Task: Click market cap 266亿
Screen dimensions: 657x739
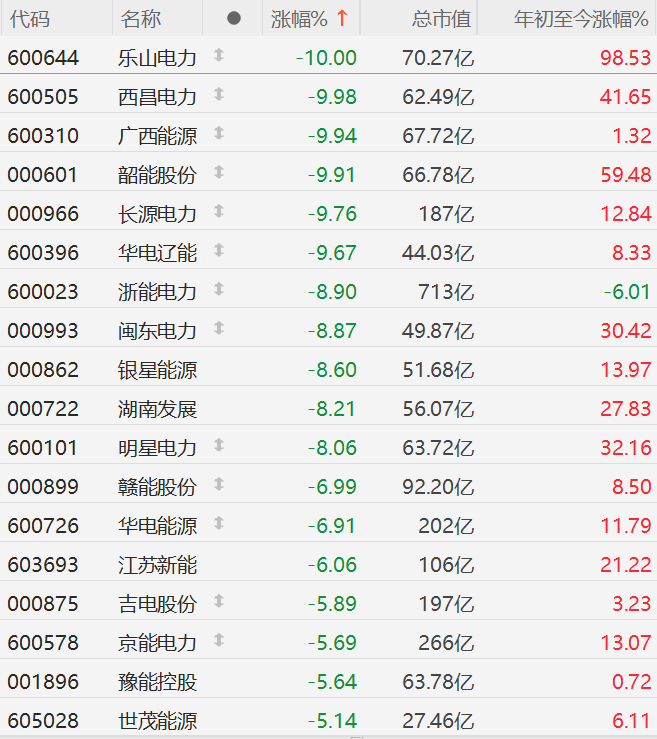Action: (x=446, y=643)
